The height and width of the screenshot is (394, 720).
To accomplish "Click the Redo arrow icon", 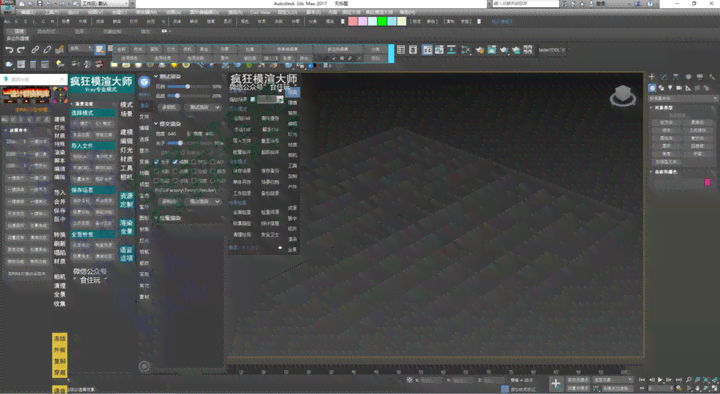I will pyautogui.click(x=21, y=50).
